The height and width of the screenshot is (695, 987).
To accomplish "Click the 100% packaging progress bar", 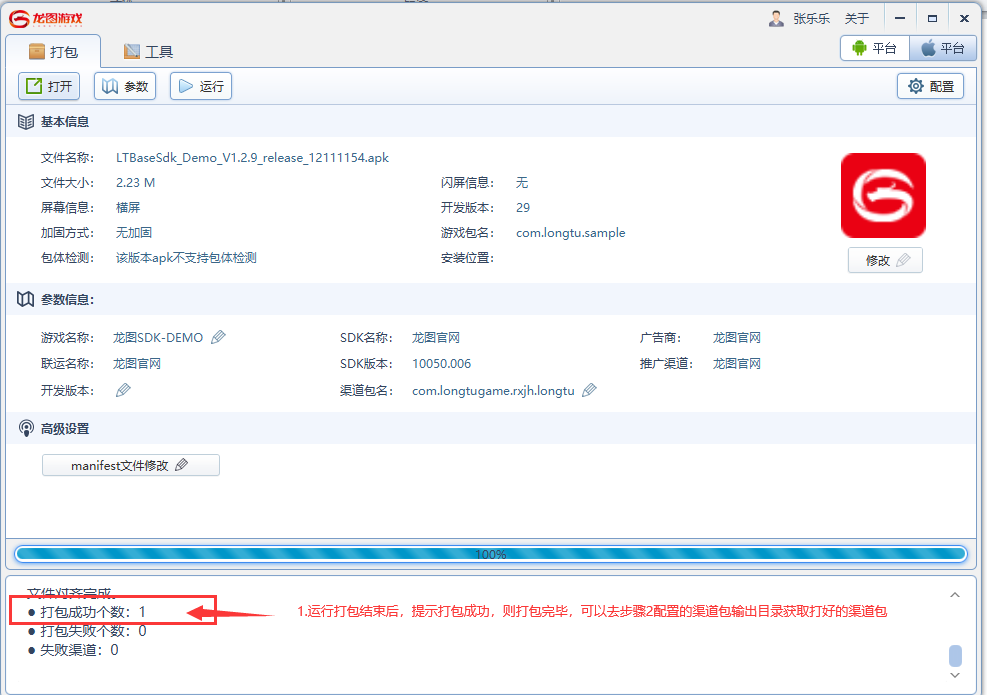I will (490, 554).
